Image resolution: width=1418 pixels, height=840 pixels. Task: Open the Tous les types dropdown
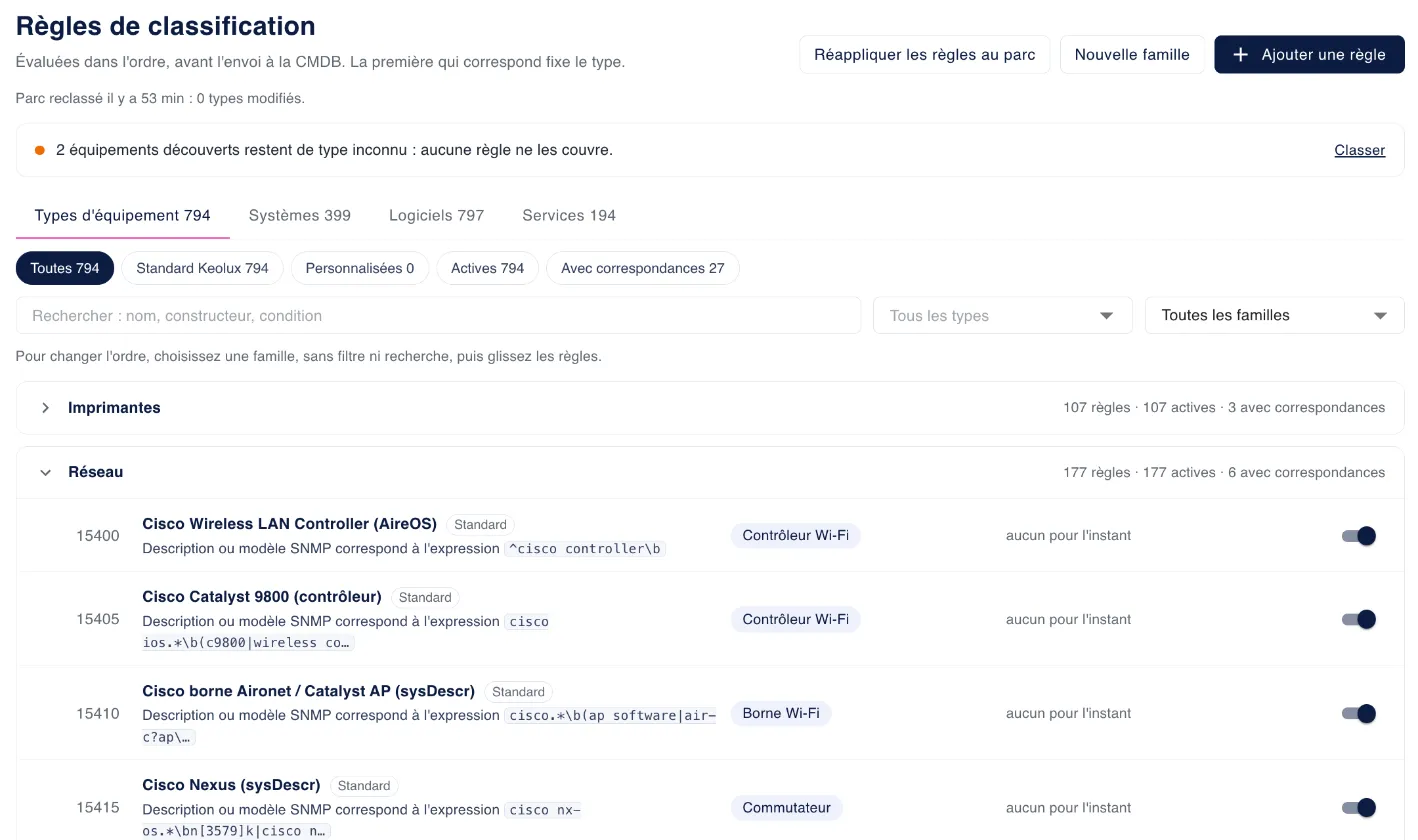[1002, 316]
